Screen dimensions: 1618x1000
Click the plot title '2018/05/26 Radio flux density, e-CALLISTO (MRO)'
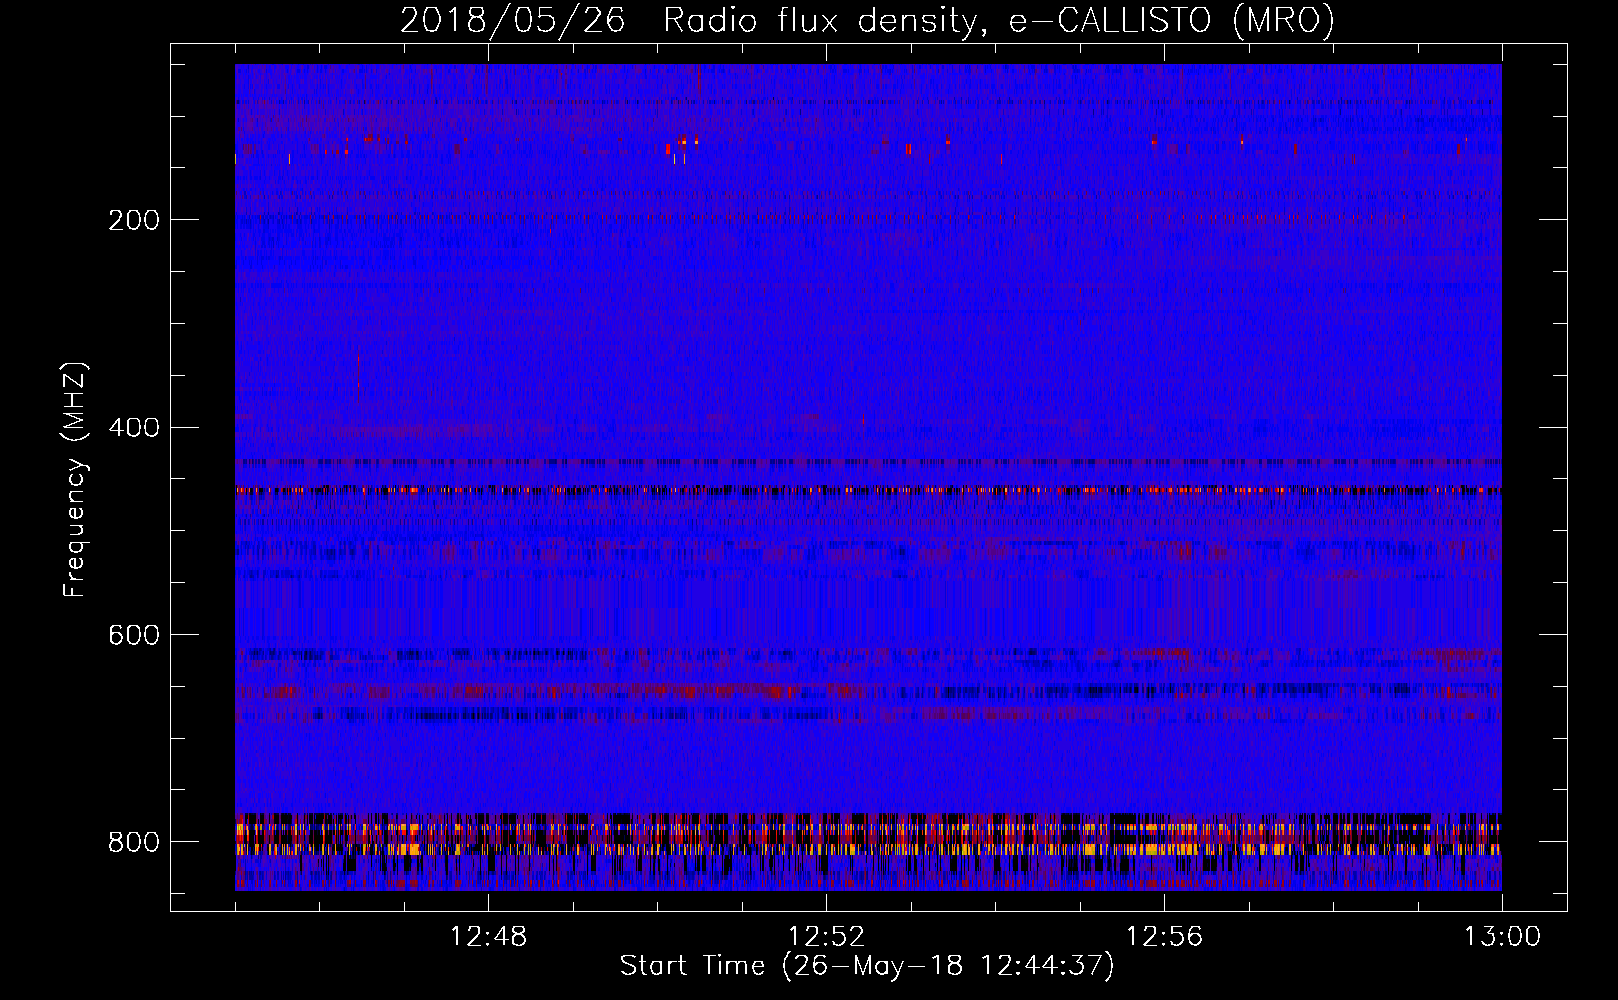(x=867, y=20)
